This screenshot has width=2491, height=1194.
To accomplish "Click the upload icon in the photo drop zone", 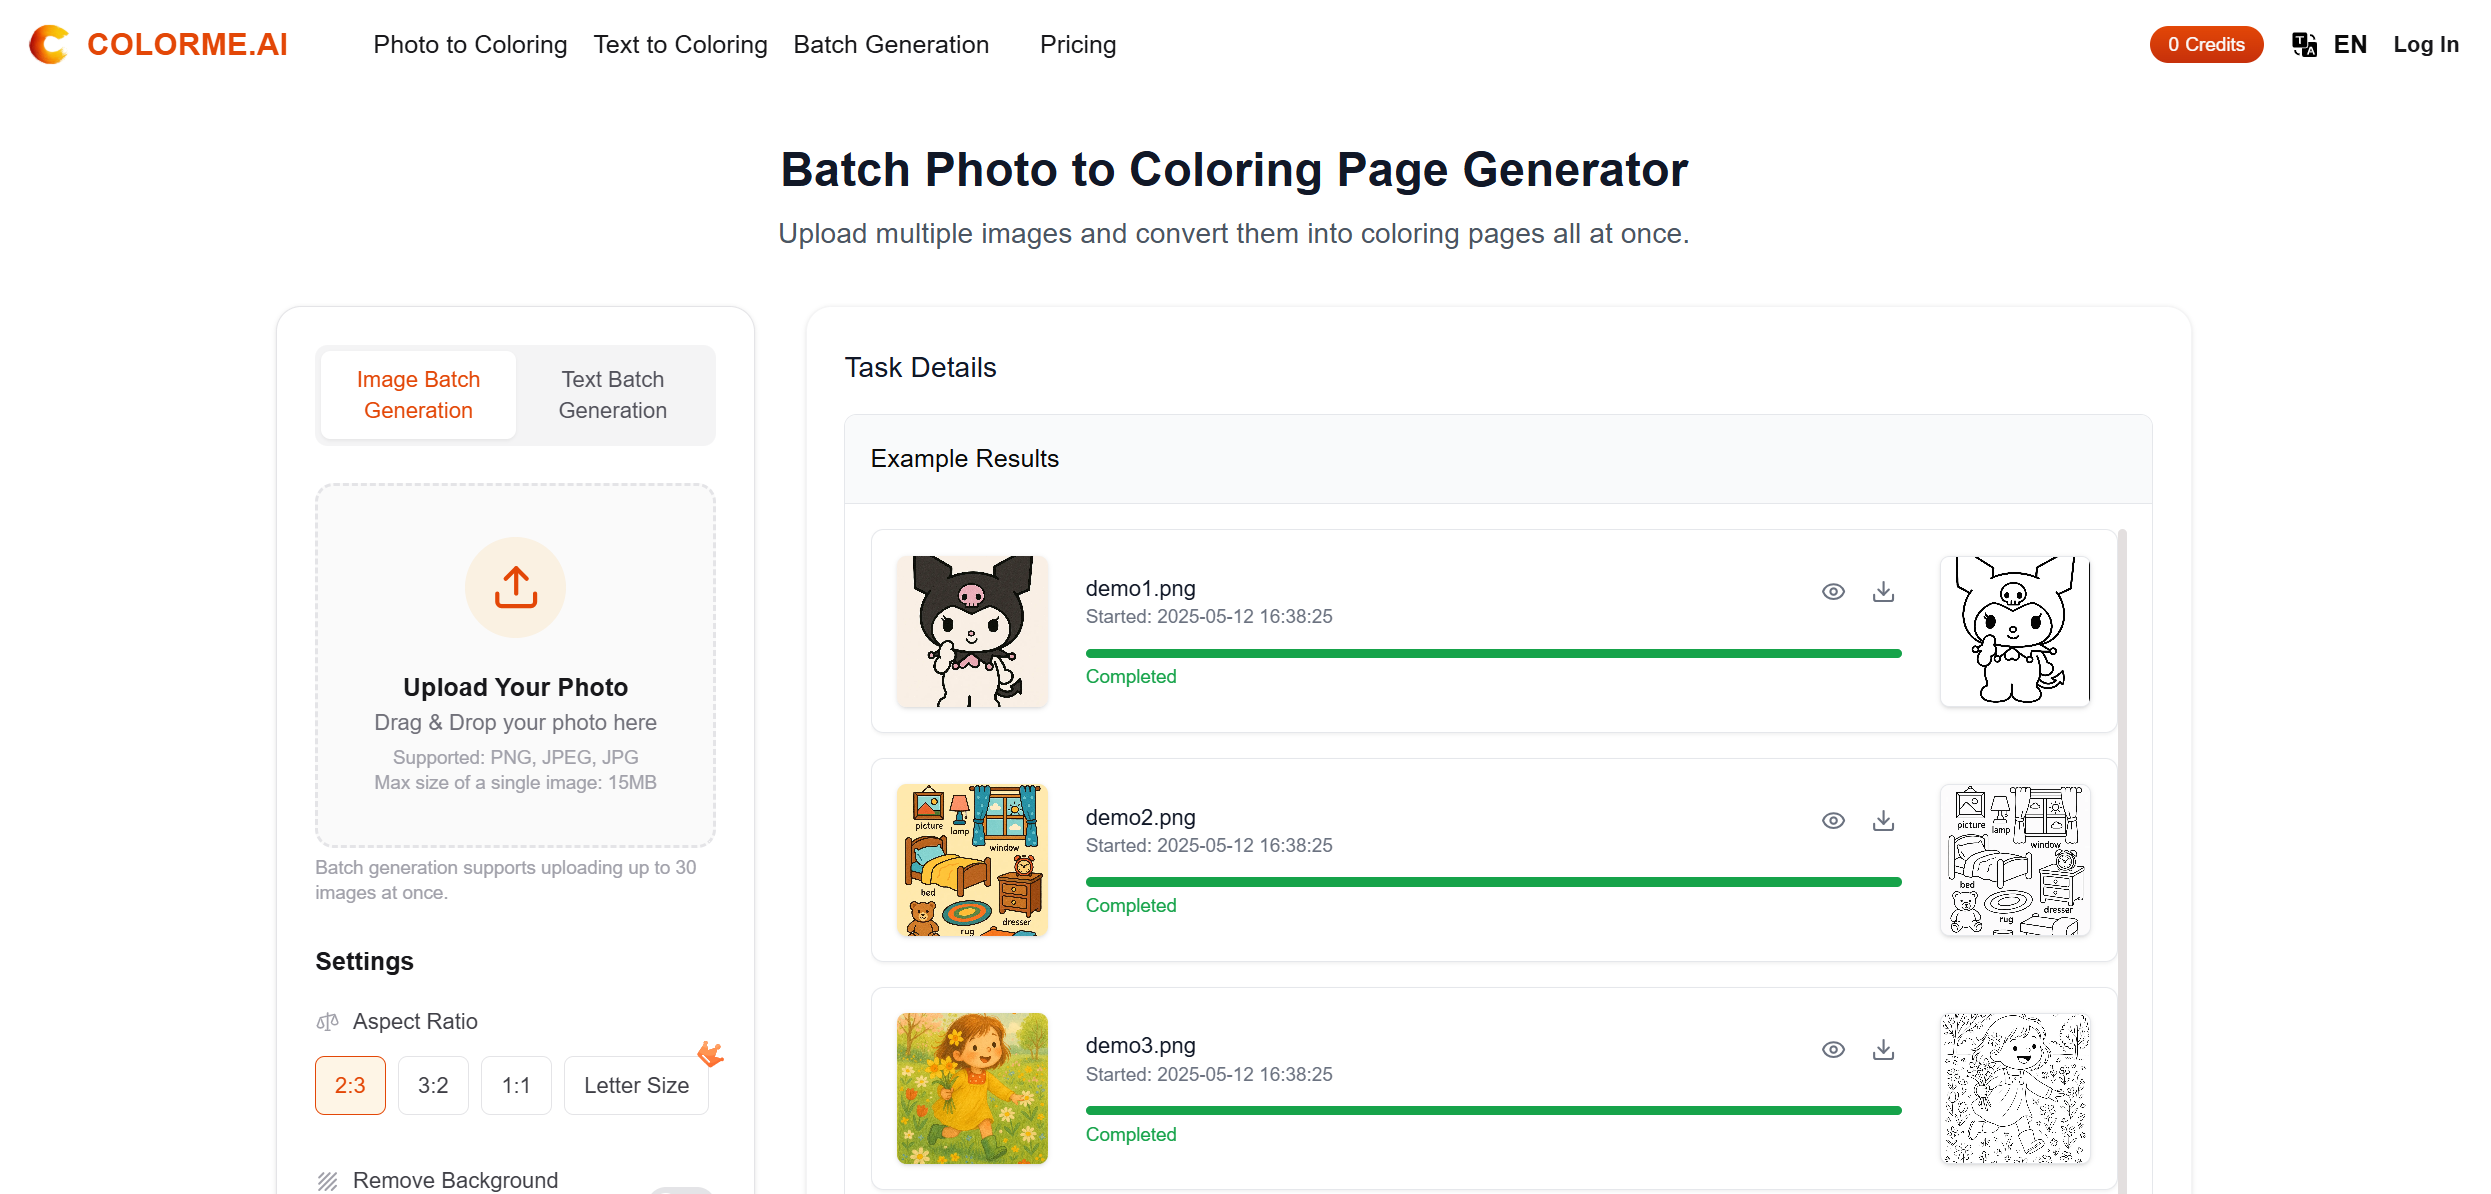I will click(x=514, y=587).
